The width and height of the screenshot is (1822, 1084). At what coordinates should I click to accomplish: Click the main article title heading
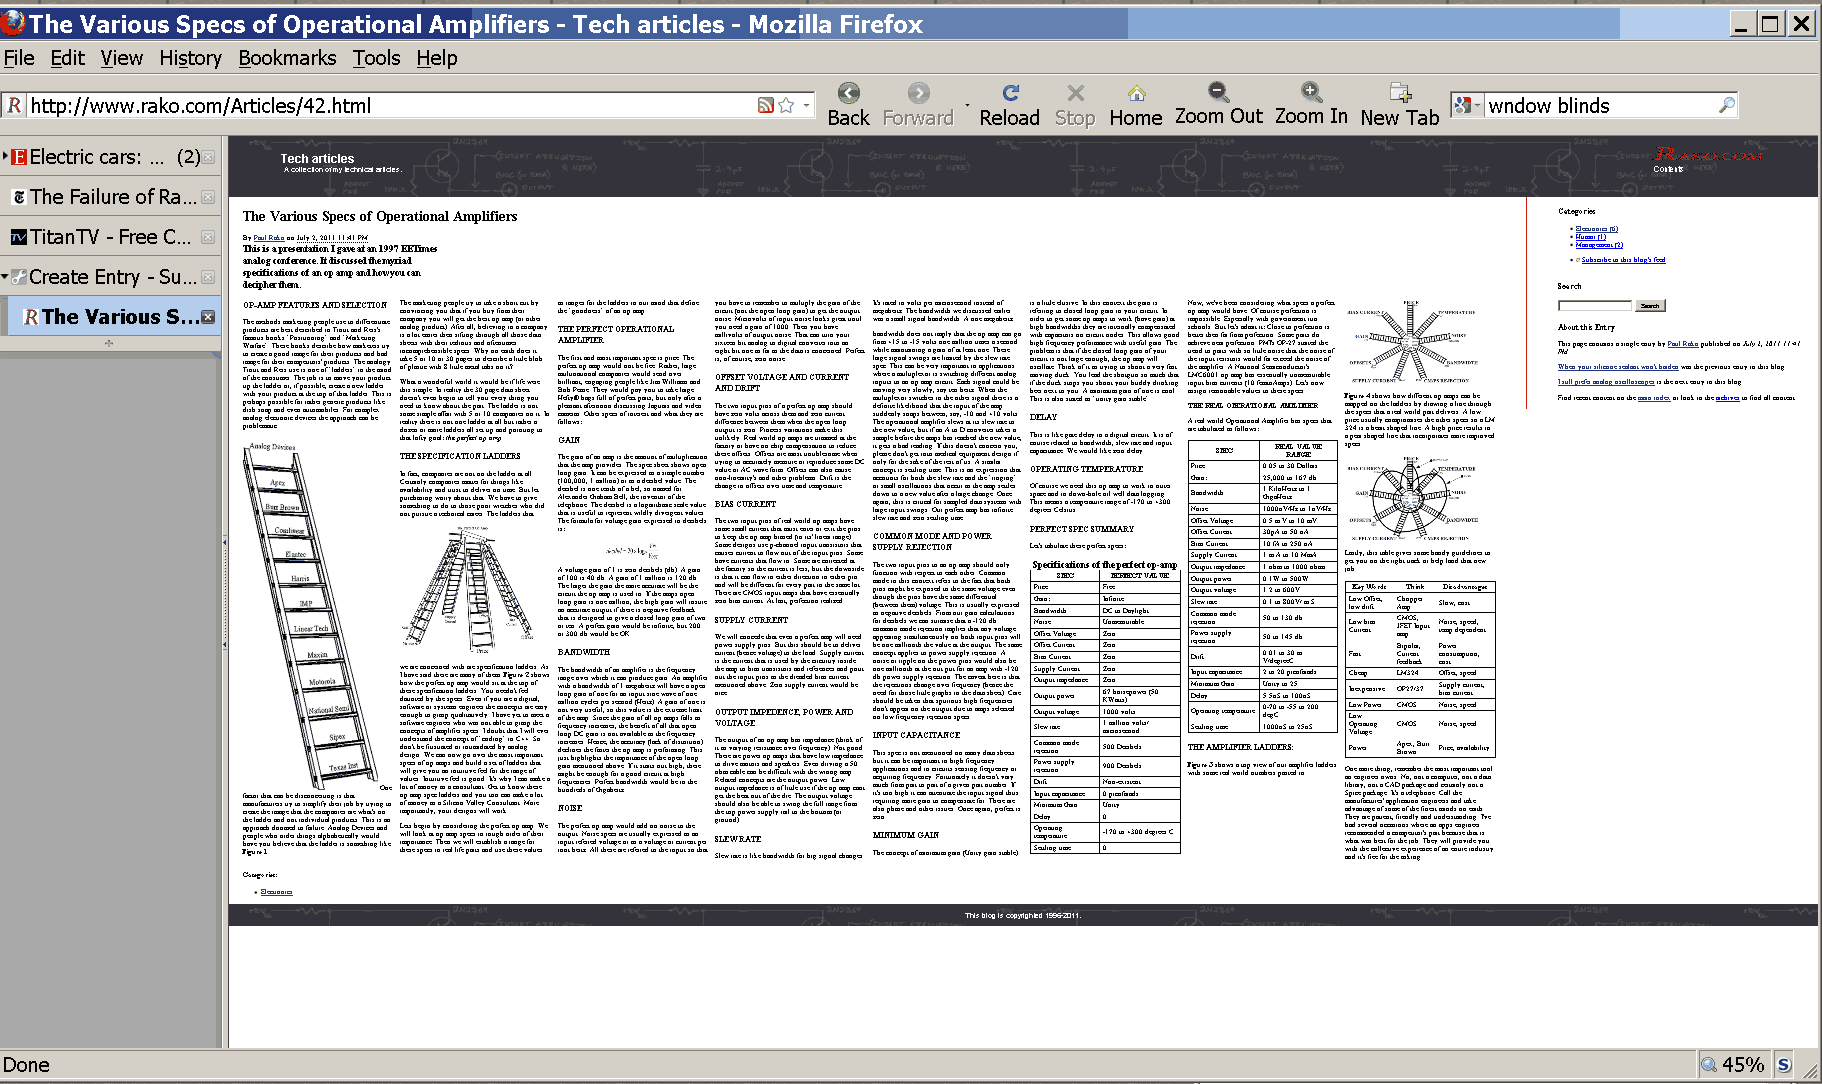(380, 216)
